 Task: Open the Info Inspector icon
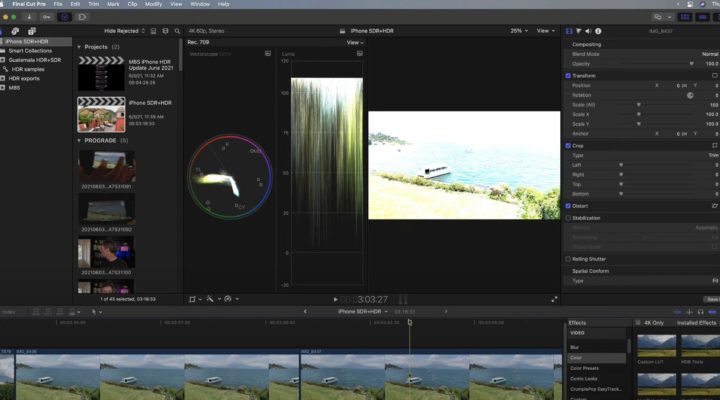pyautogui.click(x=598, y=31)
